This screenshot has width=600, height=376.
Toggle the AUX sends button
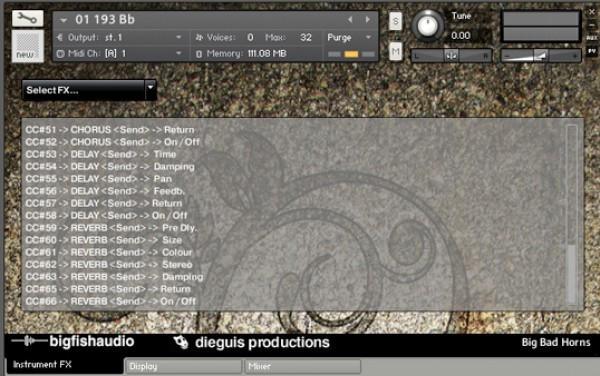(x=592, y=38)
